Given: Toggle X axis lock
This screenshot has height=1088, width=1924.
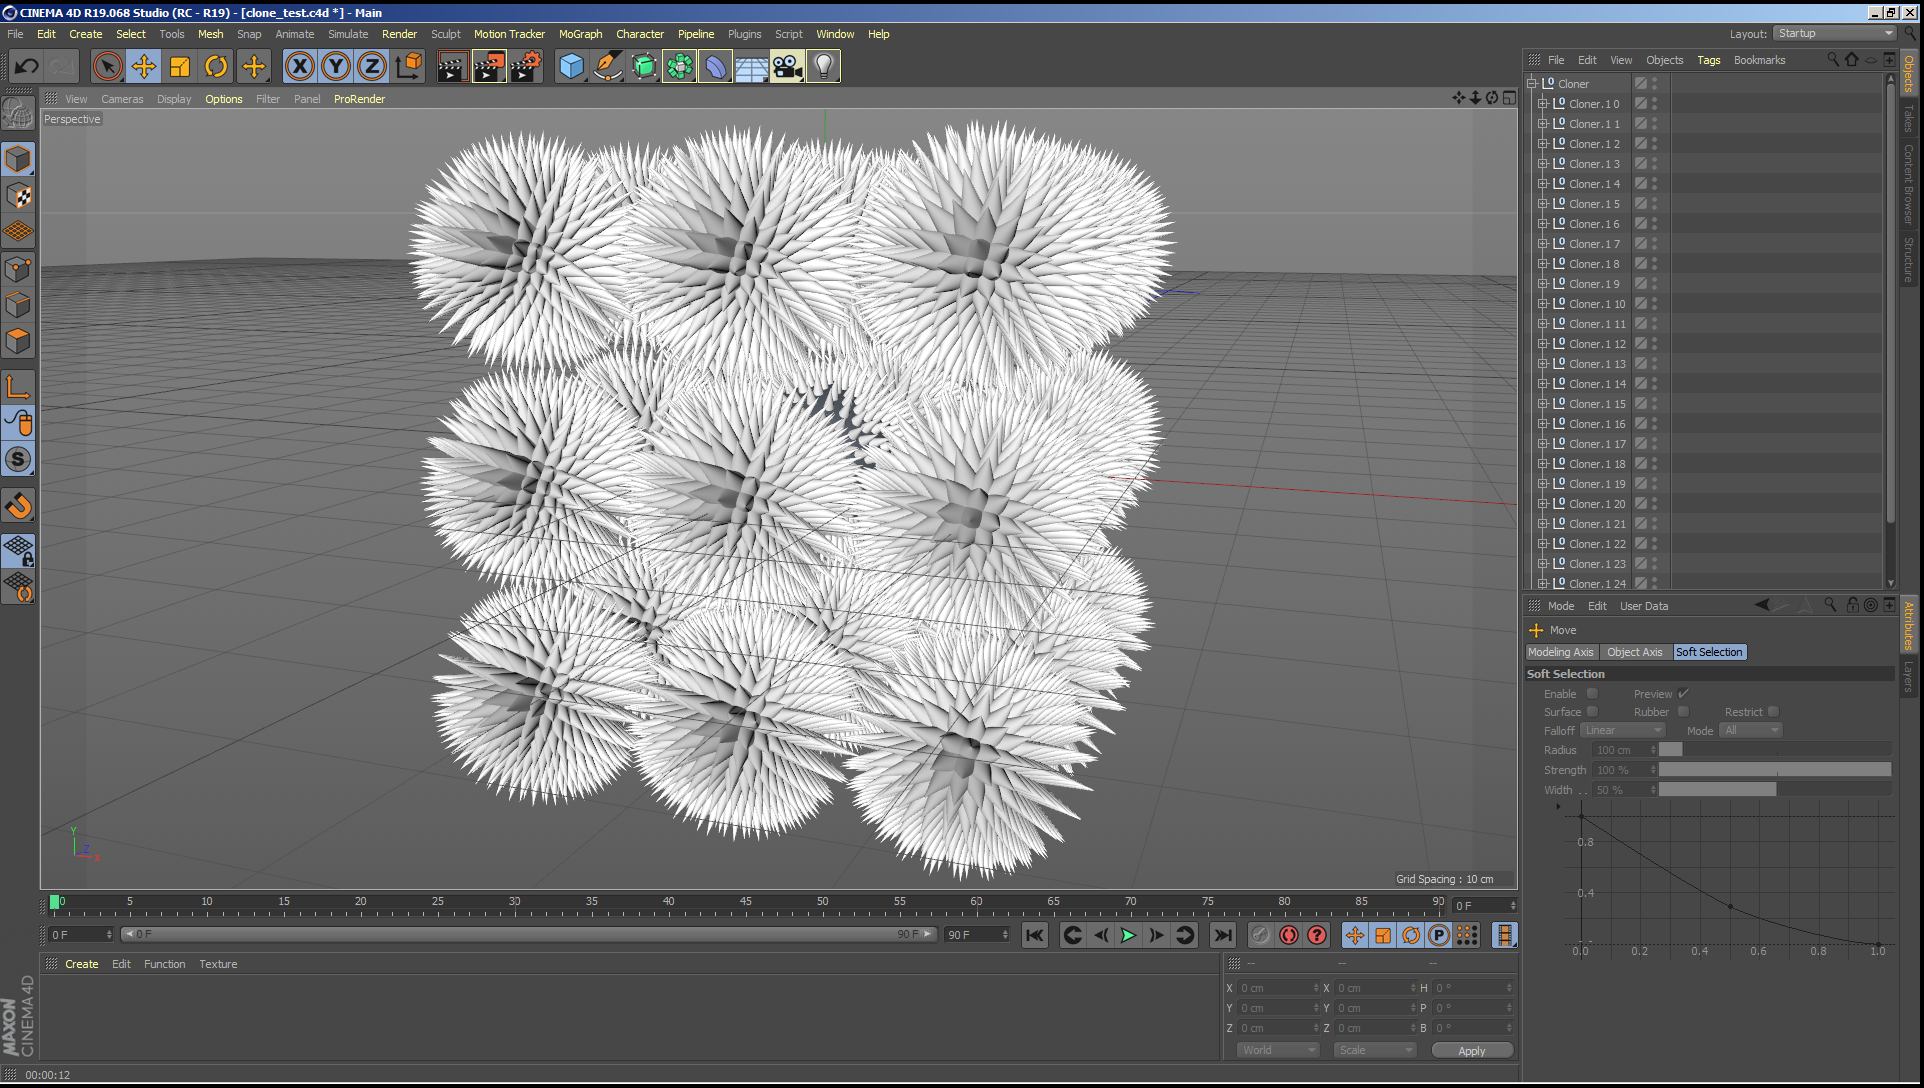Looking at the screenshot, I should click(299, 67).
